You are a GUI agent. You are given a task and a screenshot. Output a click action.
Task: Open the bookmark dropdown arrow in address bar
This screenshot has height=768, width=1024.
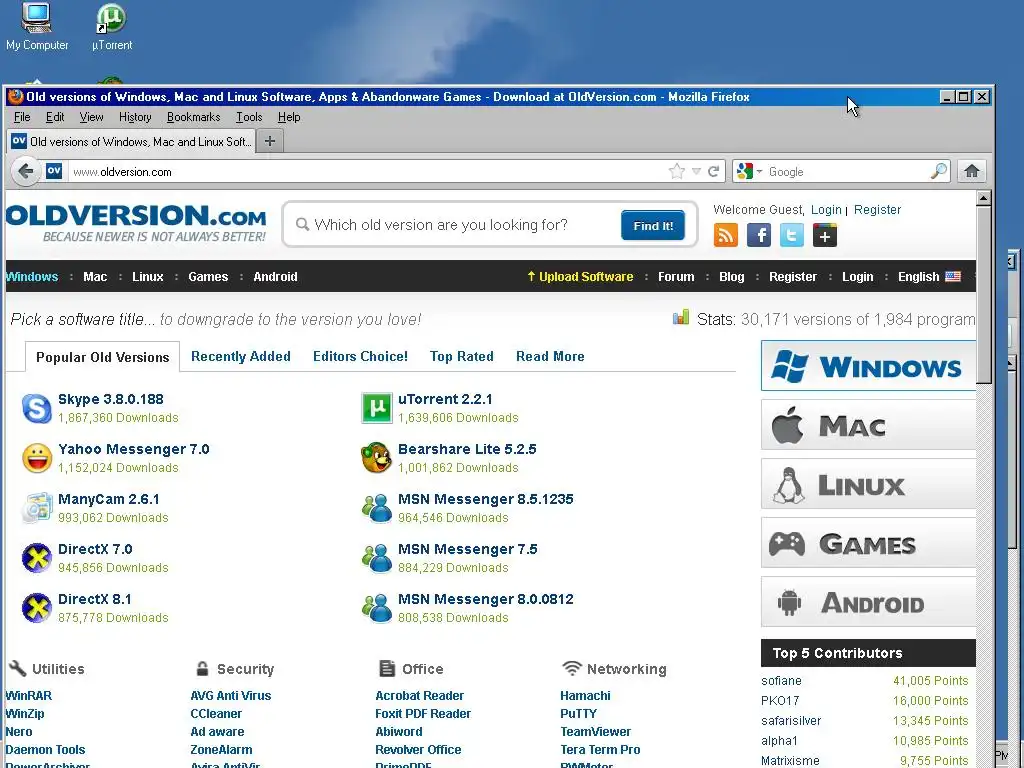pos(696,172)
